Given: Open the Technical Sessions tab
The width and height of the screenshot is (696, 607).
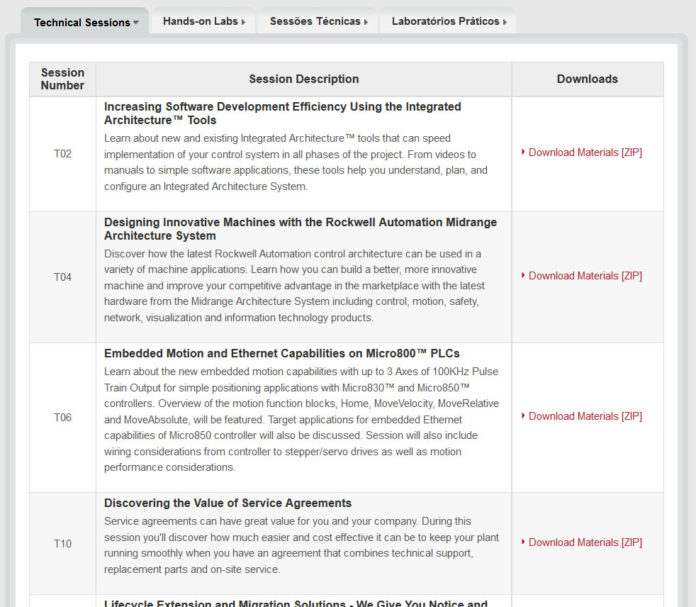Looking at the screenshot, I should tap(84, 21).
